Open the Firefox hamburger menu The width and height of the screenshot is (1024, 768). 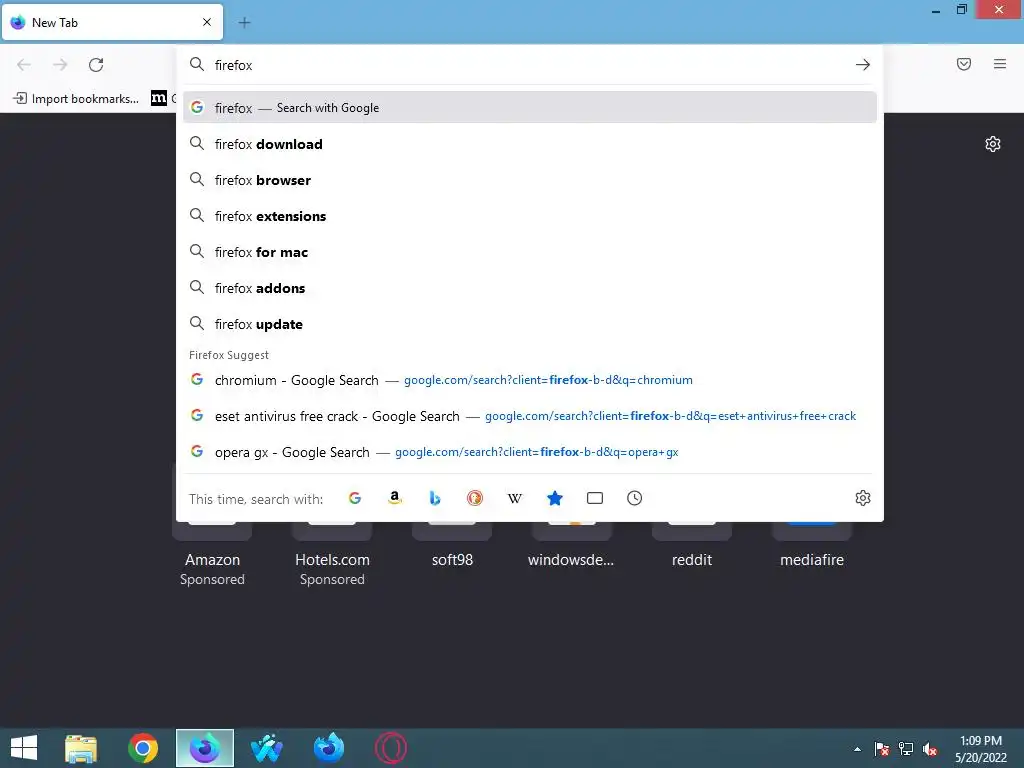click(1000, 64)
